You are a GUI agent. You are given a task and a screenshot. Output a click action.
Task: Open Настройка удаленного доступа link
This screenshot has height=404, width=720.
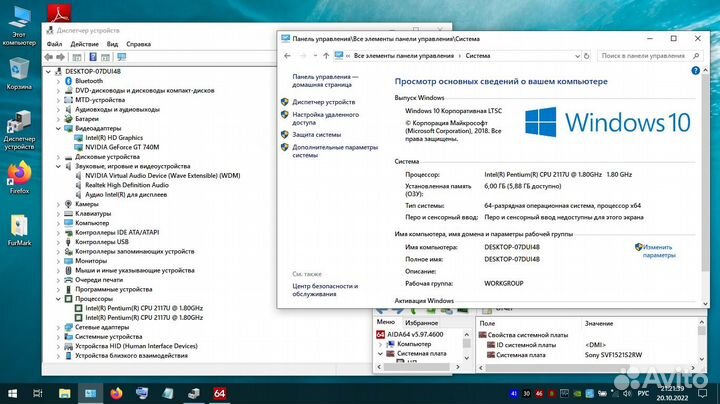(x=326, y=118)
